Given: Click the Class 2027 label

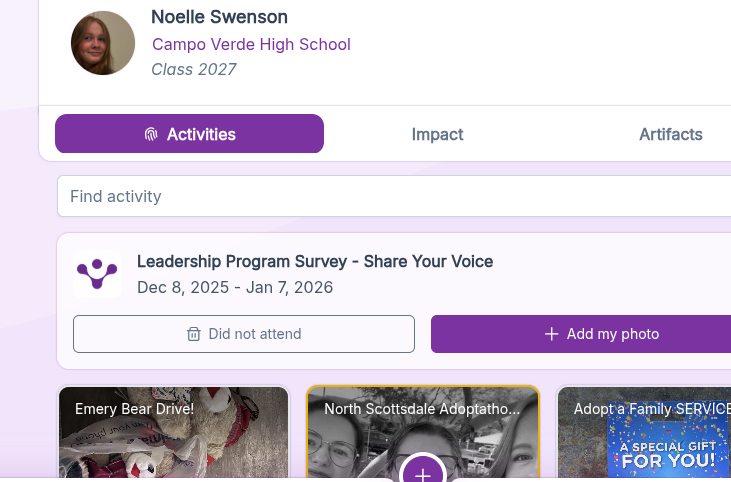Looking at the screenshot, I should pyautogui.click(x=194, y=69).
